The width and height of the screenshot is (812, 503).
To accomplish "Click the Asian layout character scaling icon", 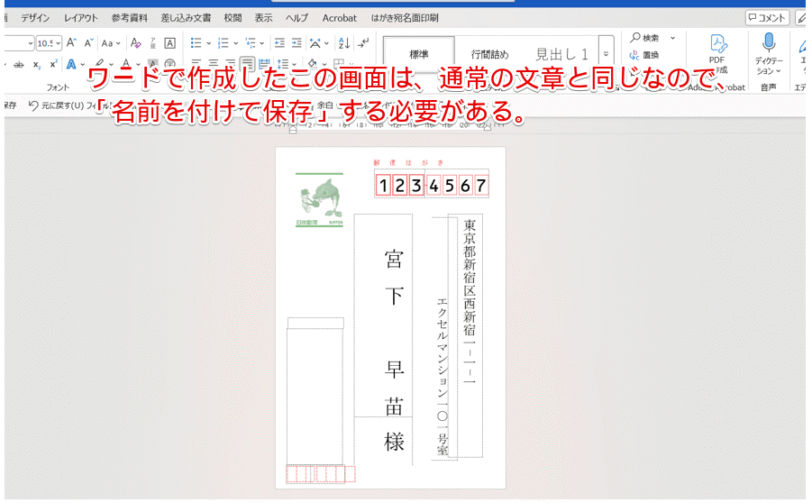I will coord(315,43).
